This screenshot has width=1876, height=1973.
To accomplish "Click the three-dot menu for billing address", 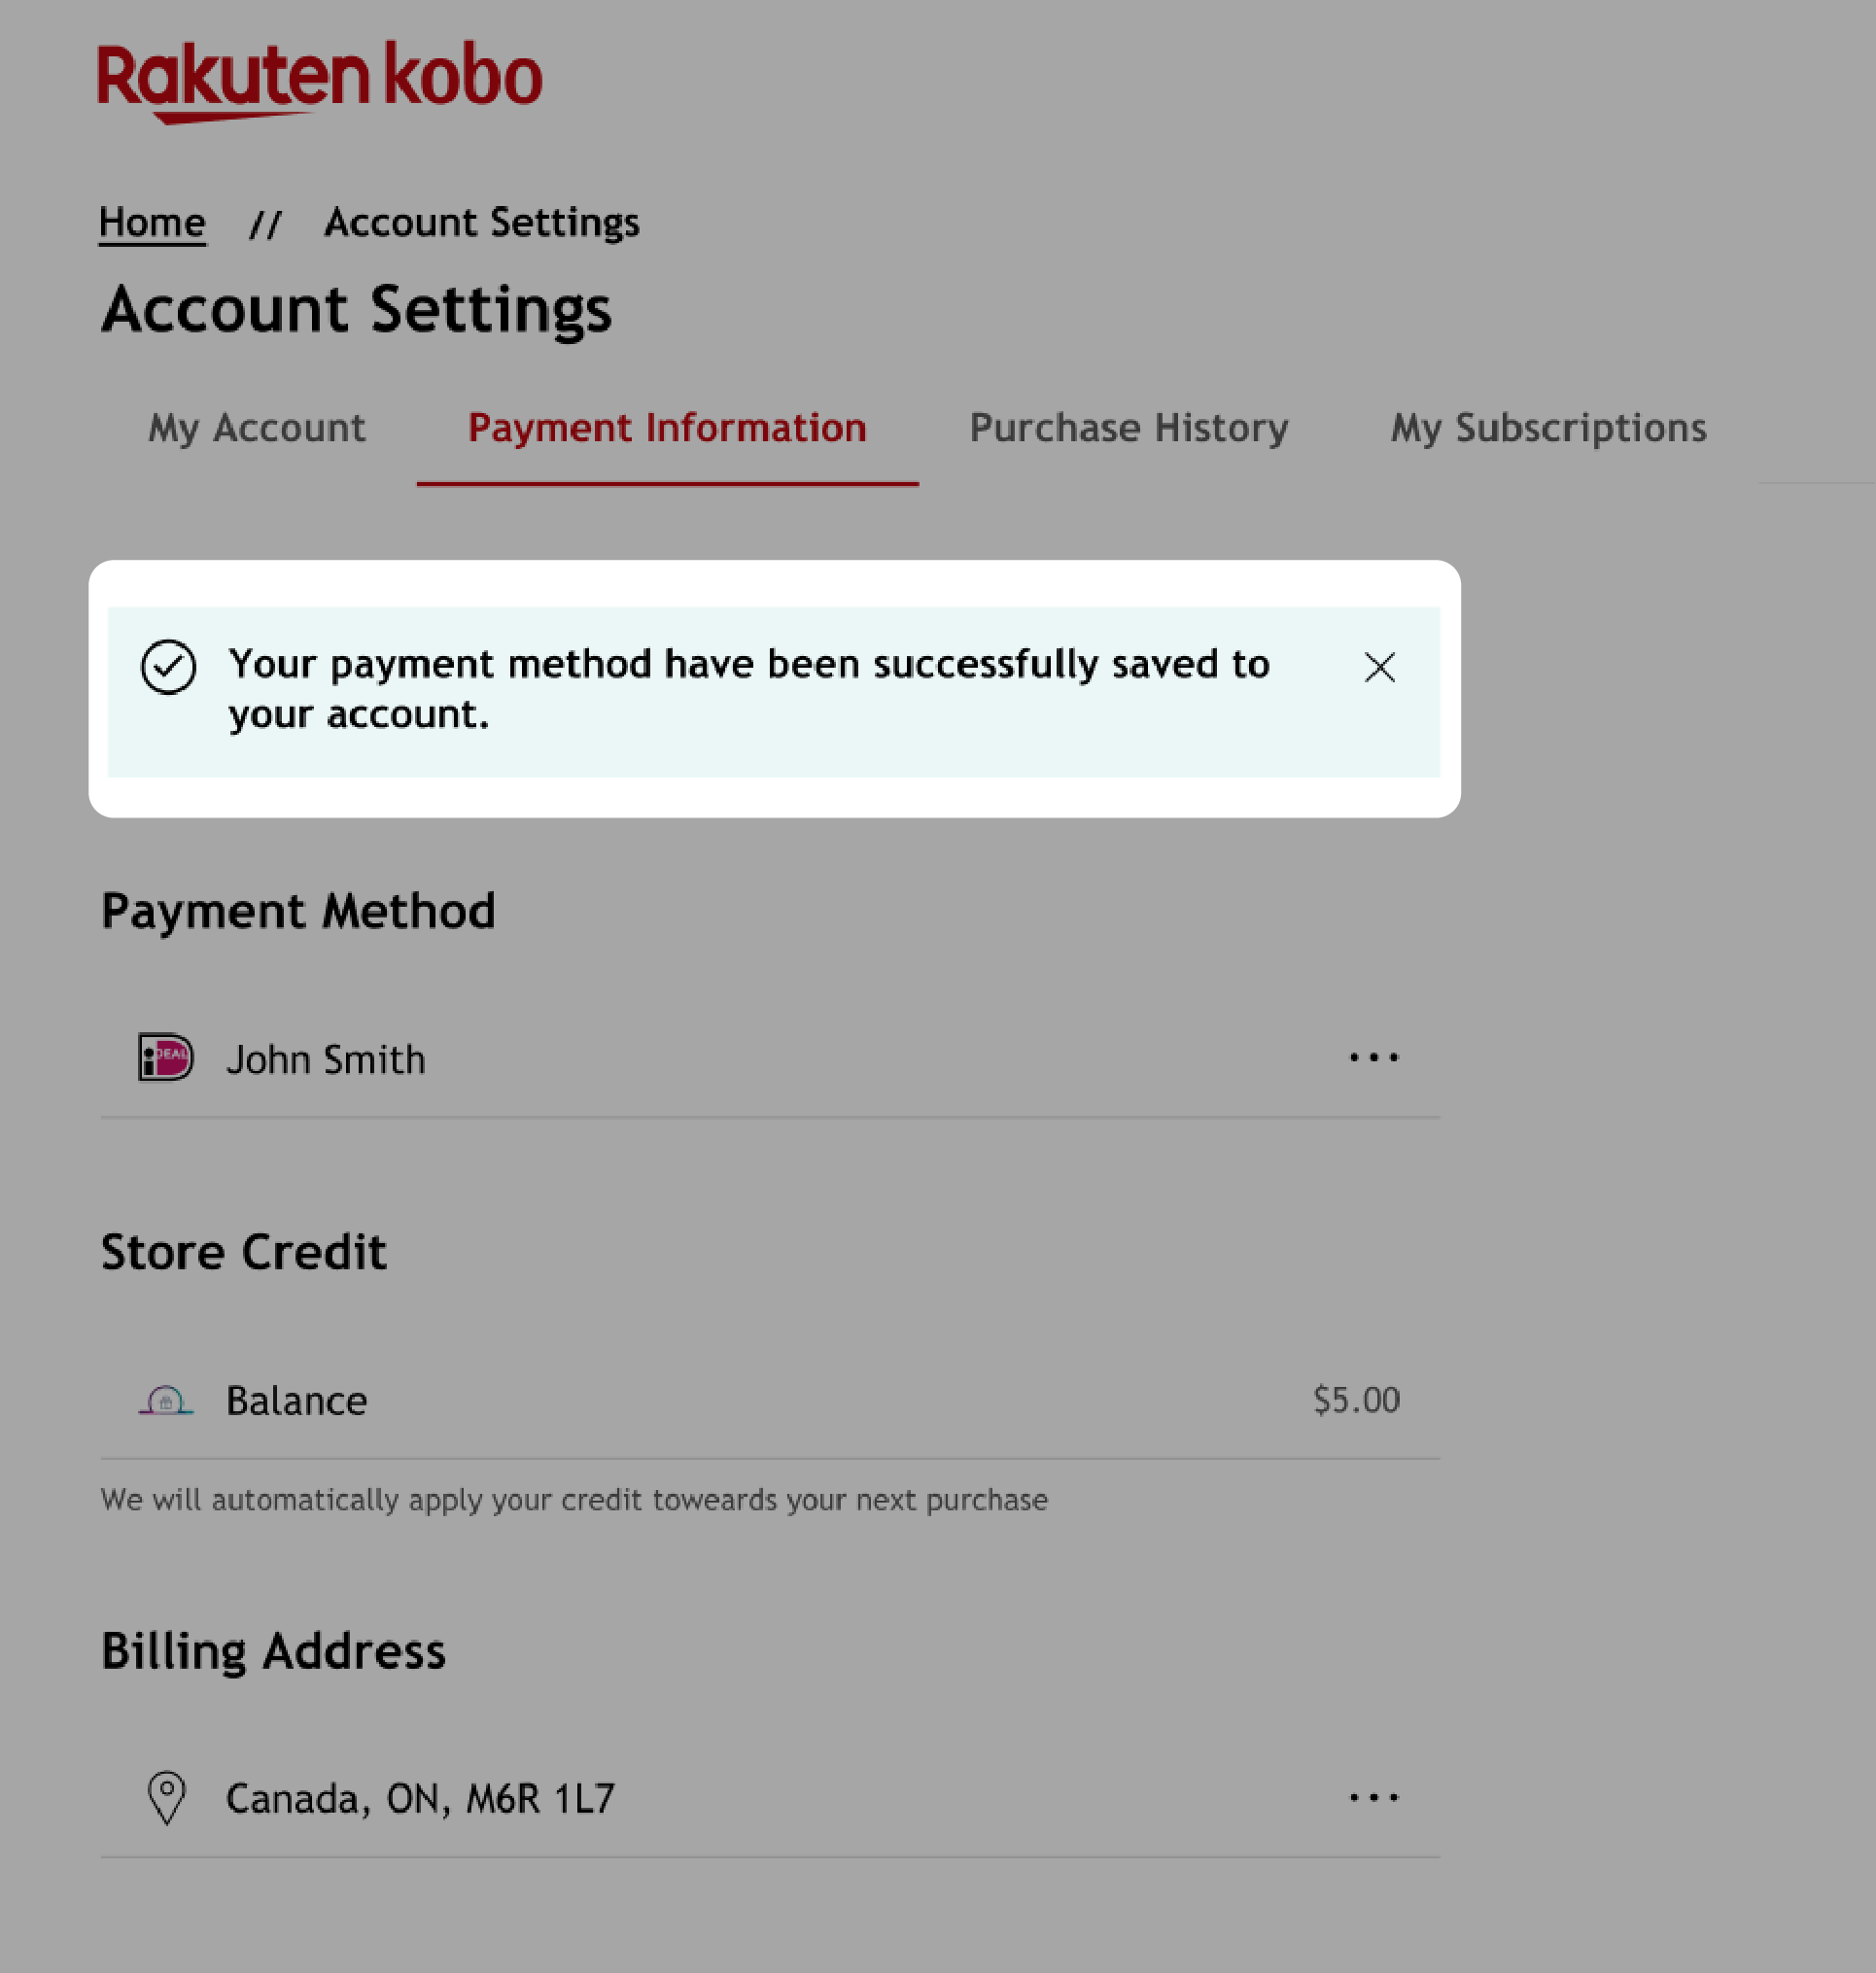I will coord(1374,1797).
